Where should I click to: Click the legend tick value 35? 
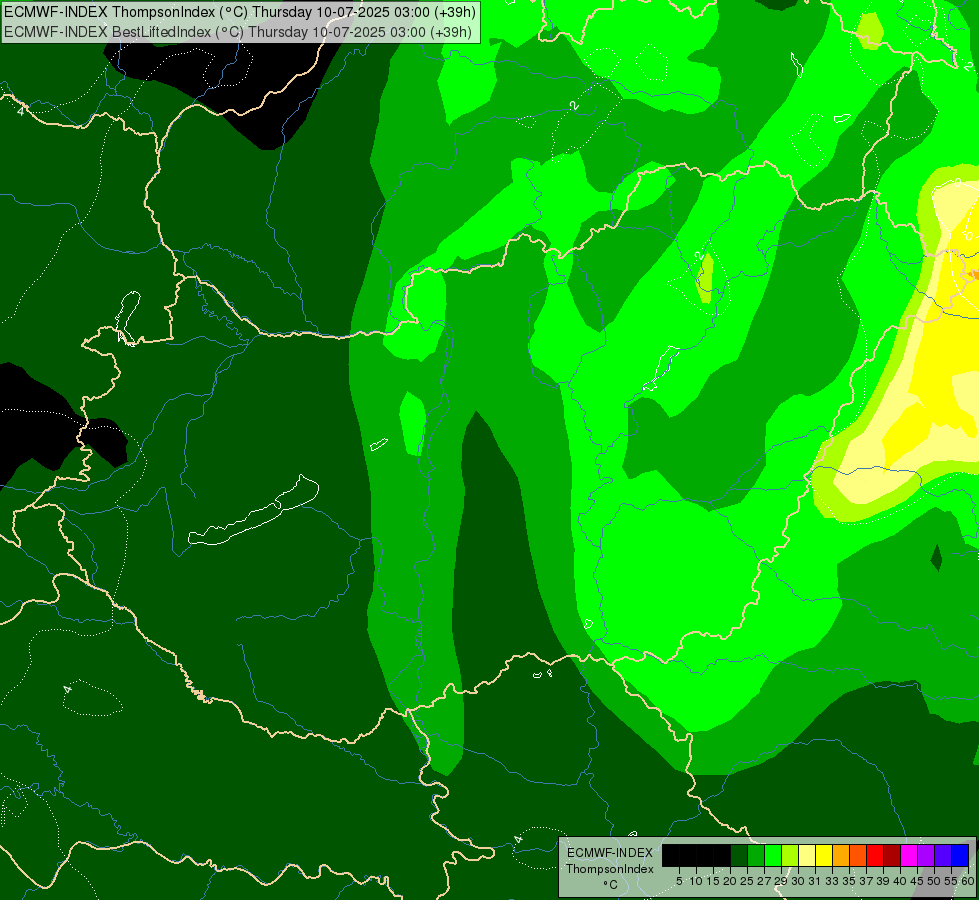(x=849, y=881)
